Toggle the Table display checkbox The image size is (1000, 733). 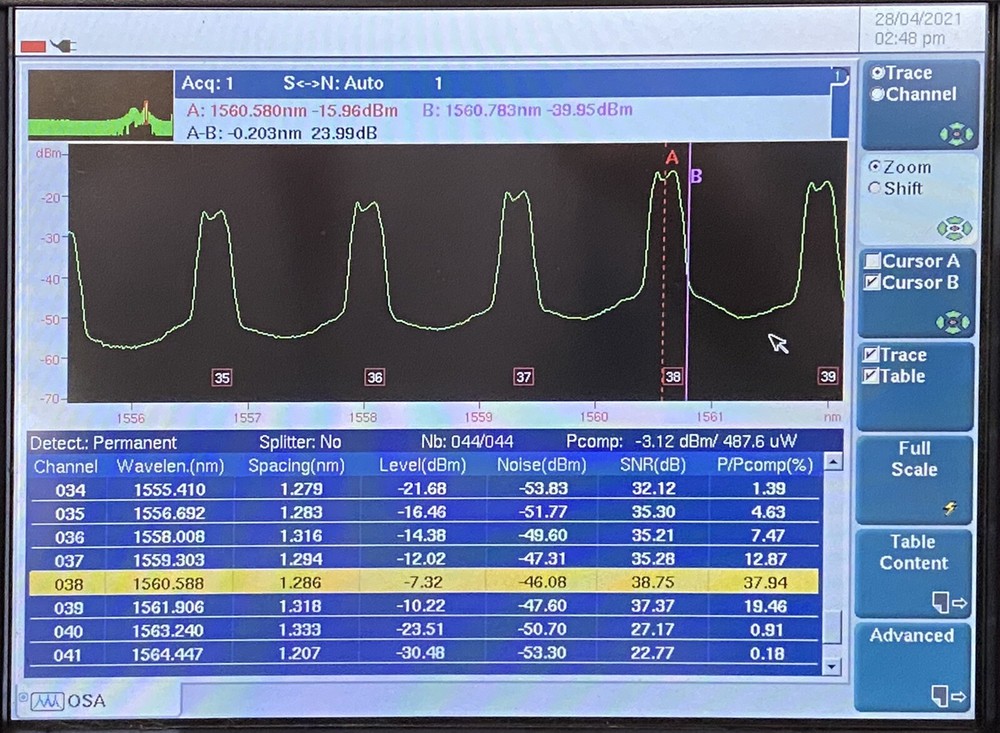pos(871,376)
